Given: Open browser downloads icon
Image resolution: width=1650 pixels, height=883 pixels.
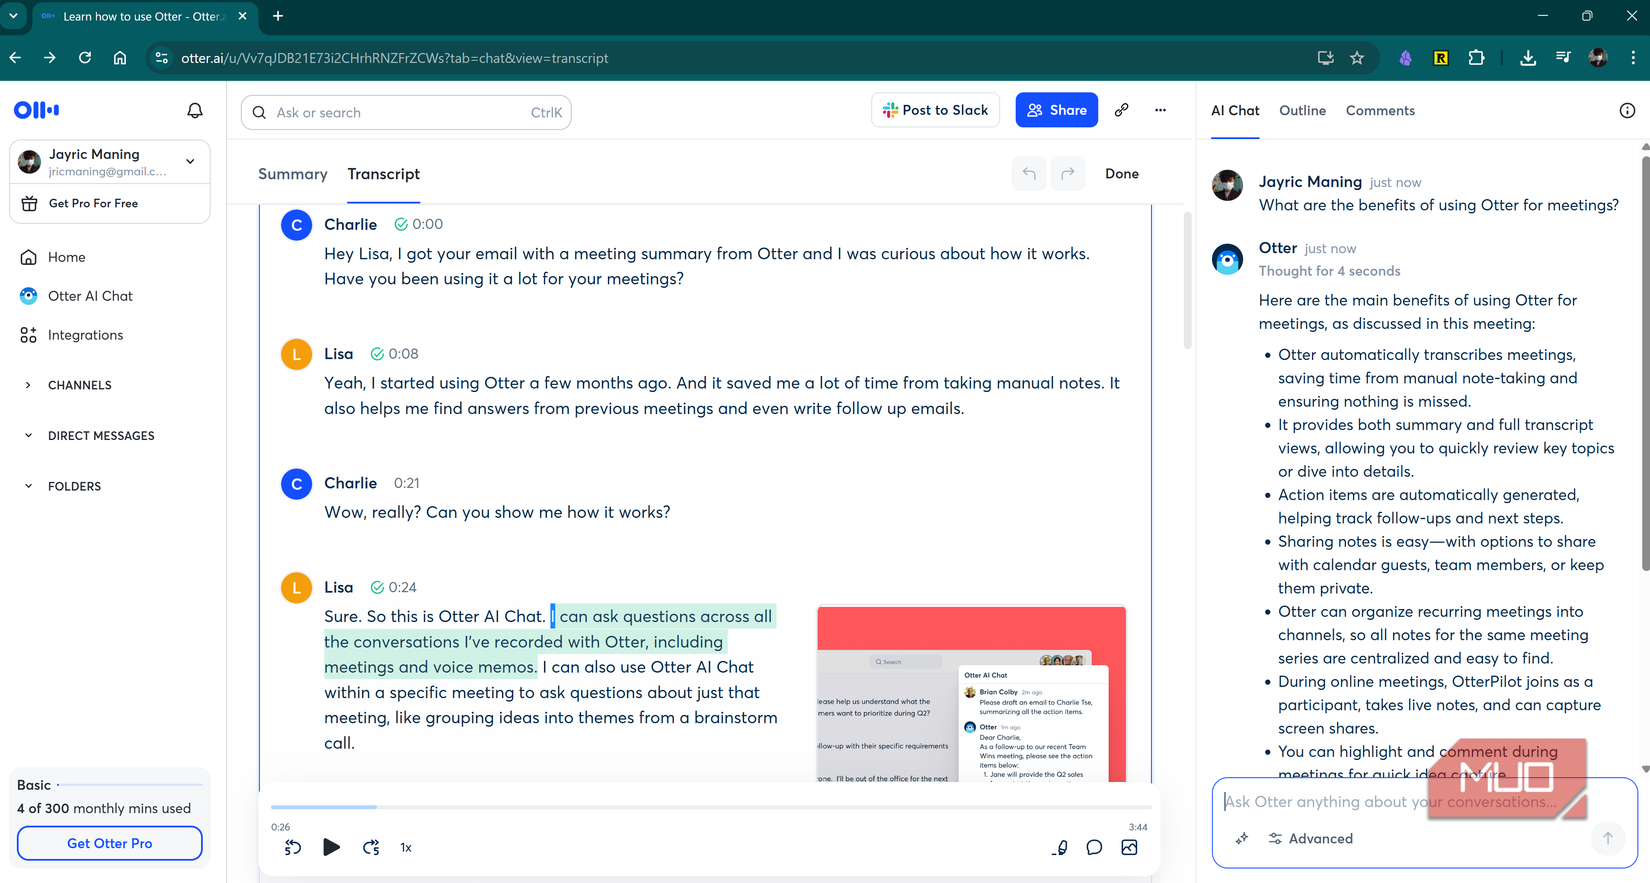Looking at the screenshot, I should coord(1527,58).
